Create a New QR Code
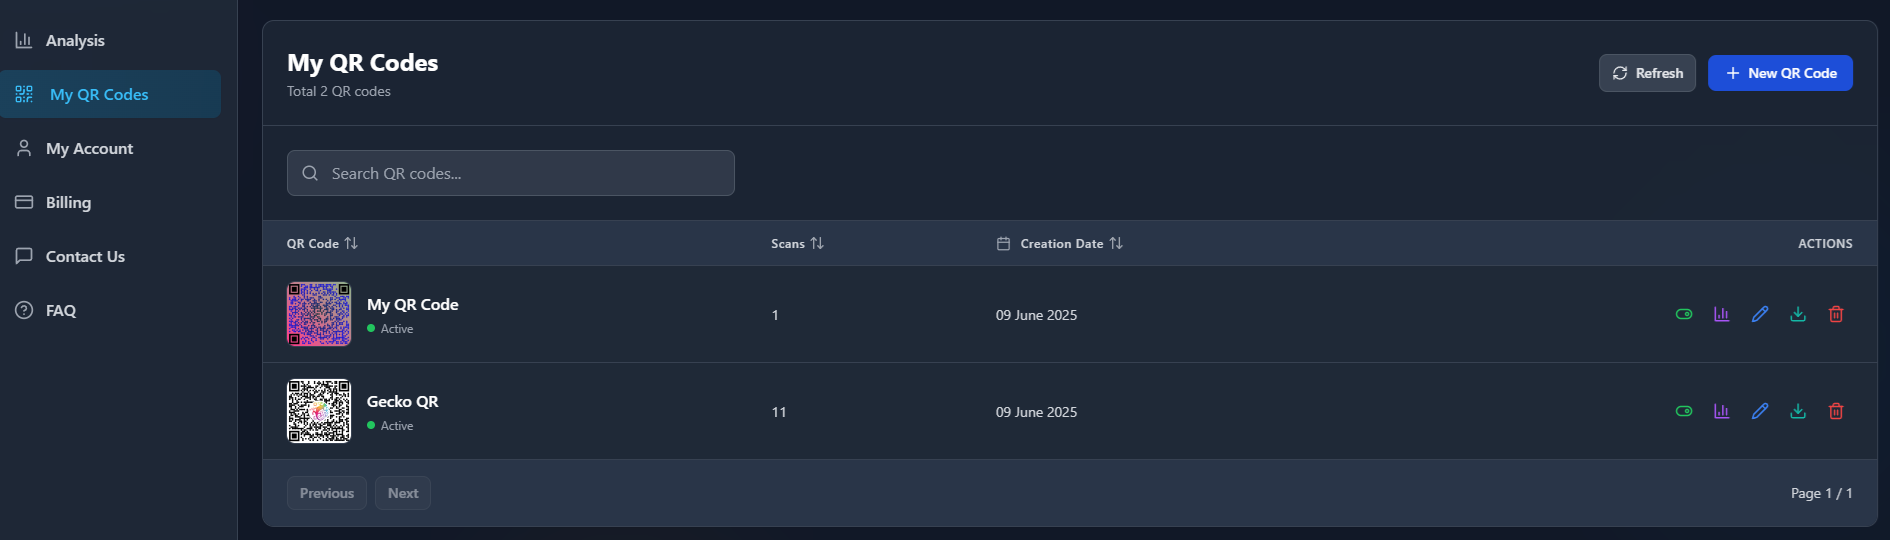Screen dimensions: 1890x540 click(1780, 73)
